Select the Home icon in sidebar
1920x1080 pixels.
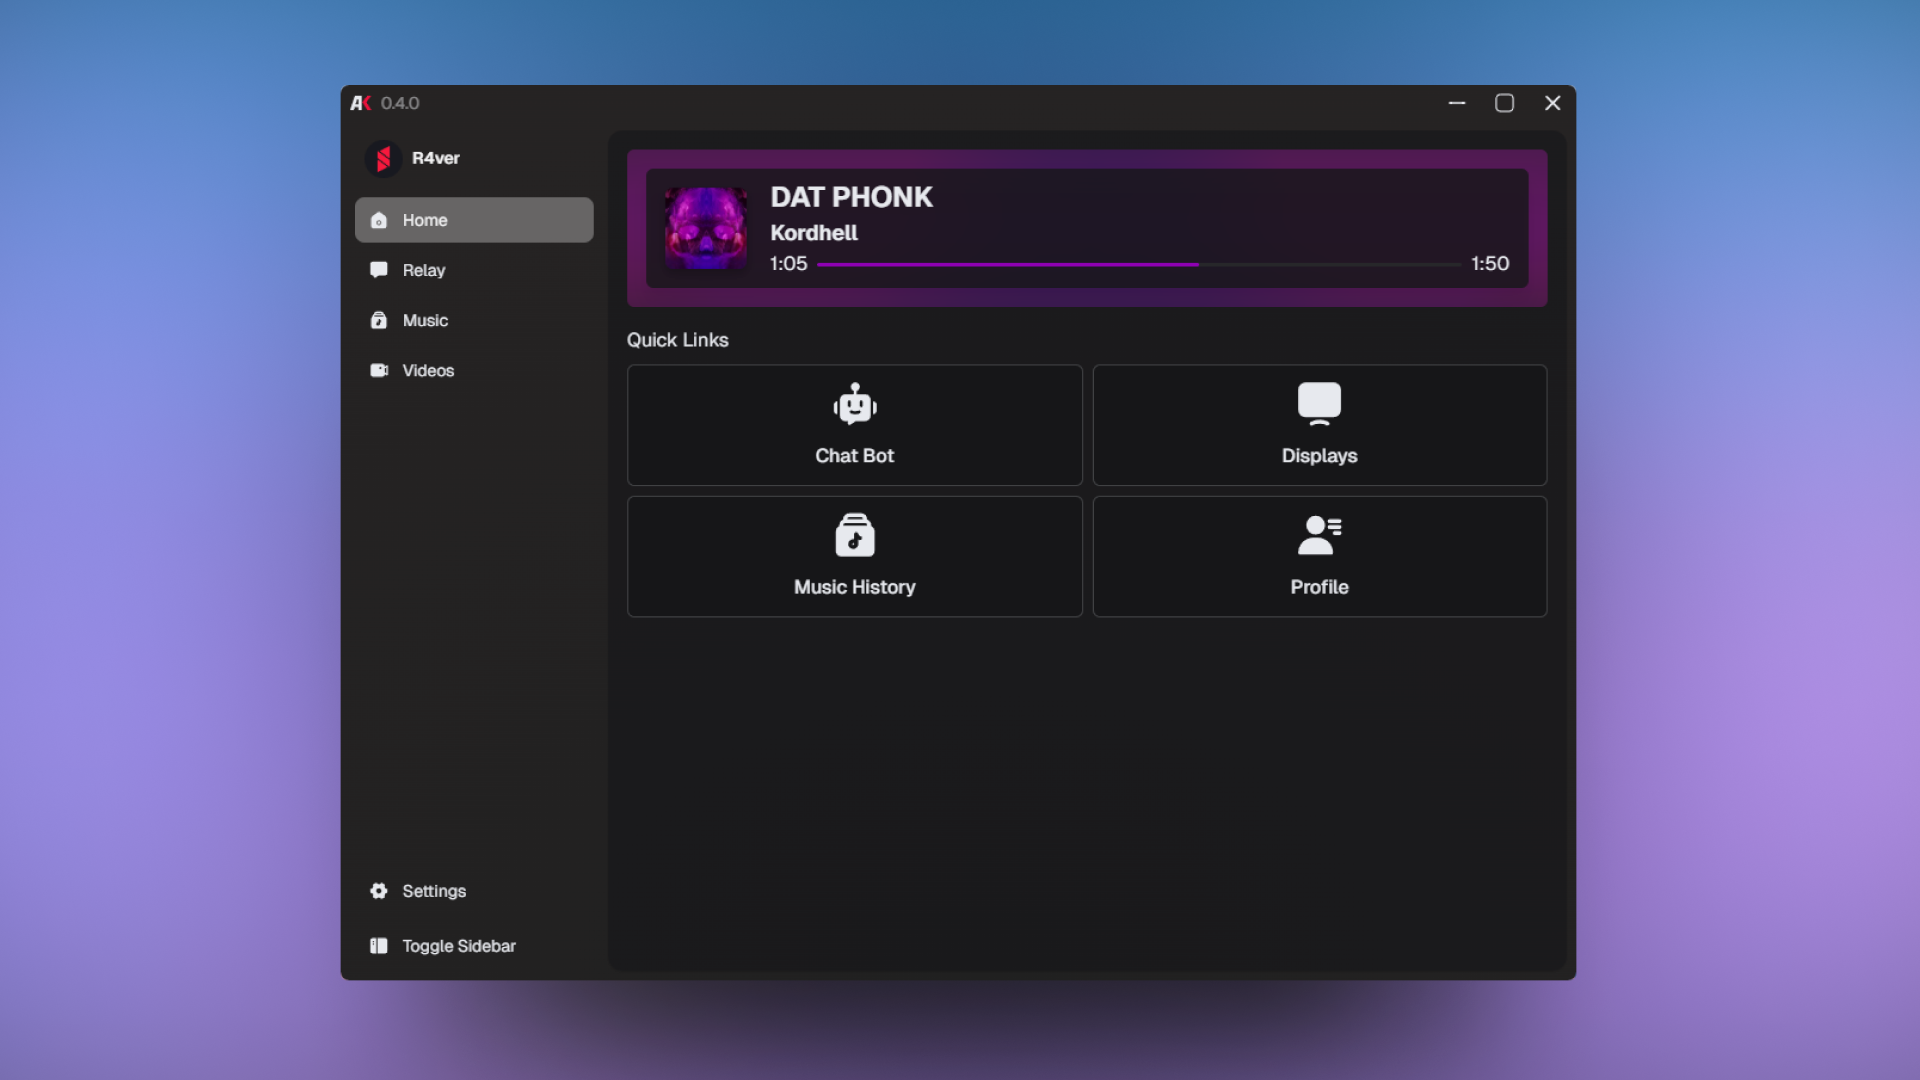[379, 220]
